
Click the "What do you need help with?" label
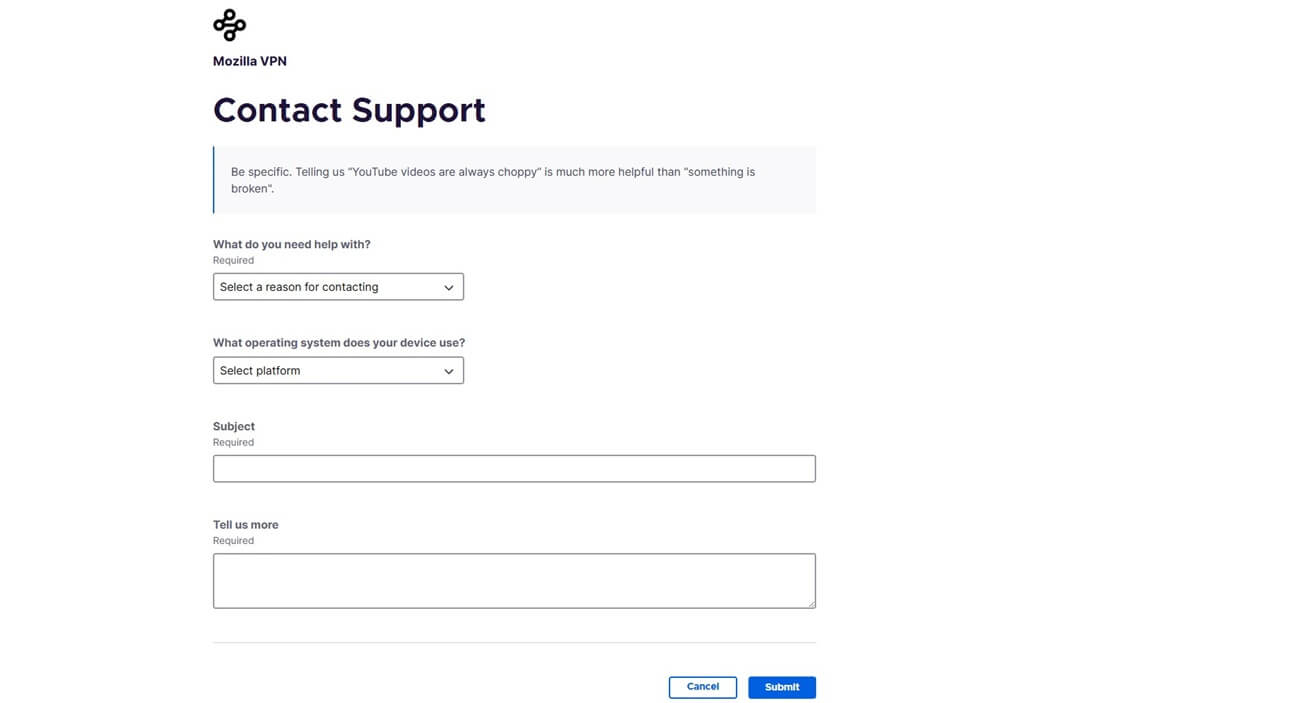[x=291, y=244]
